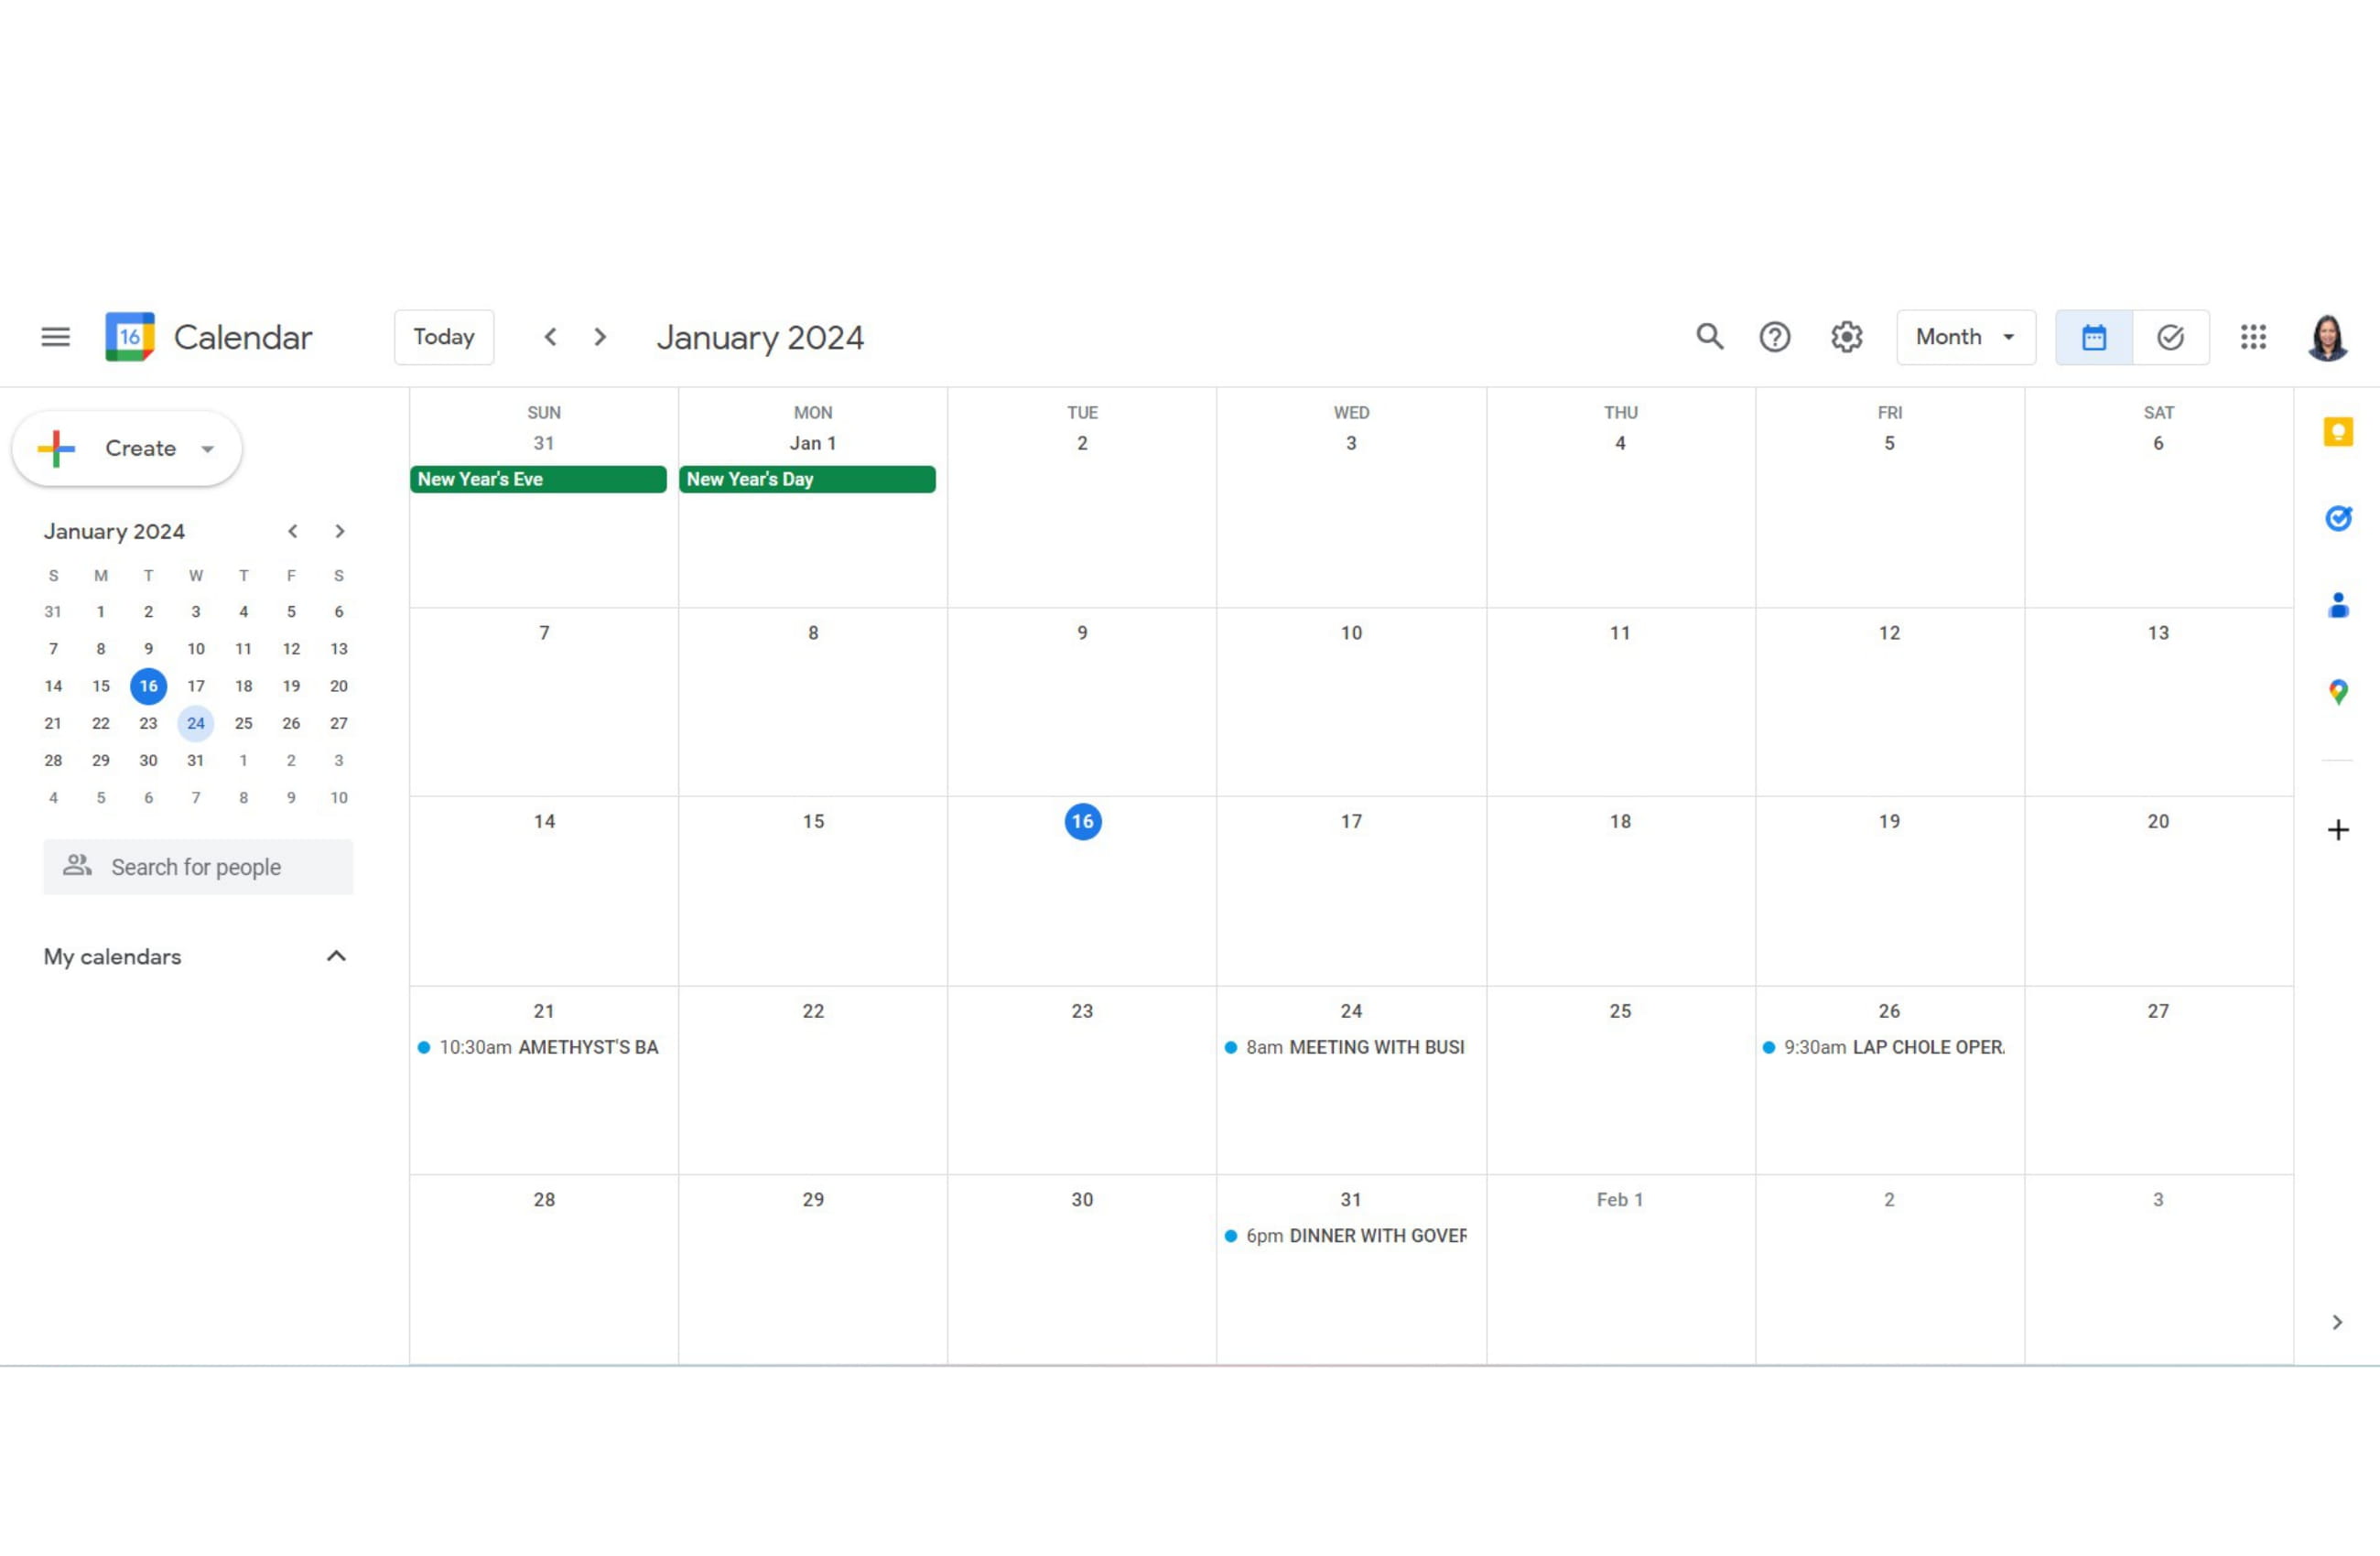The width and height of the screenshot is (2380, 1556).
Task: Click the search magnifier icon
Action: pyautogui.click(x=1709, y=337)
